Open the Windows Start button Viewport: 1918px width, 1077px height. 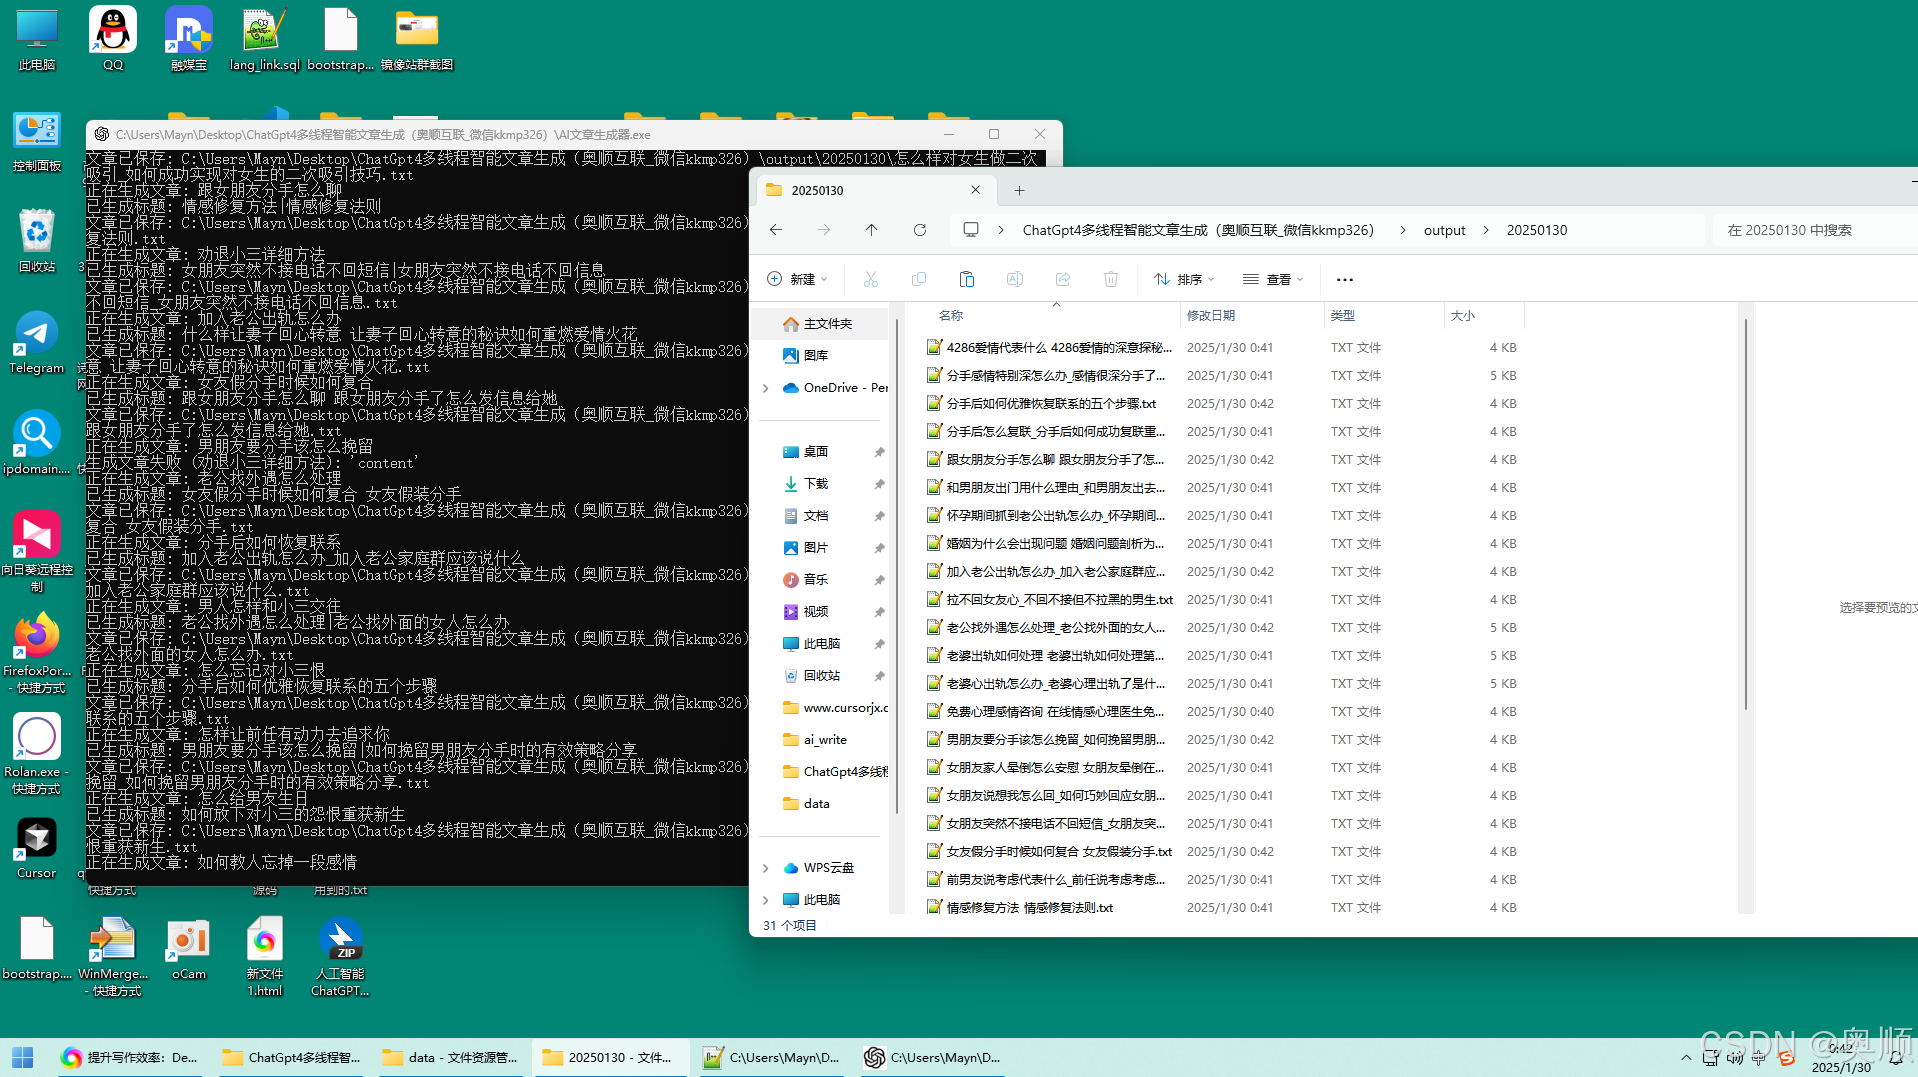point(22,1057)
